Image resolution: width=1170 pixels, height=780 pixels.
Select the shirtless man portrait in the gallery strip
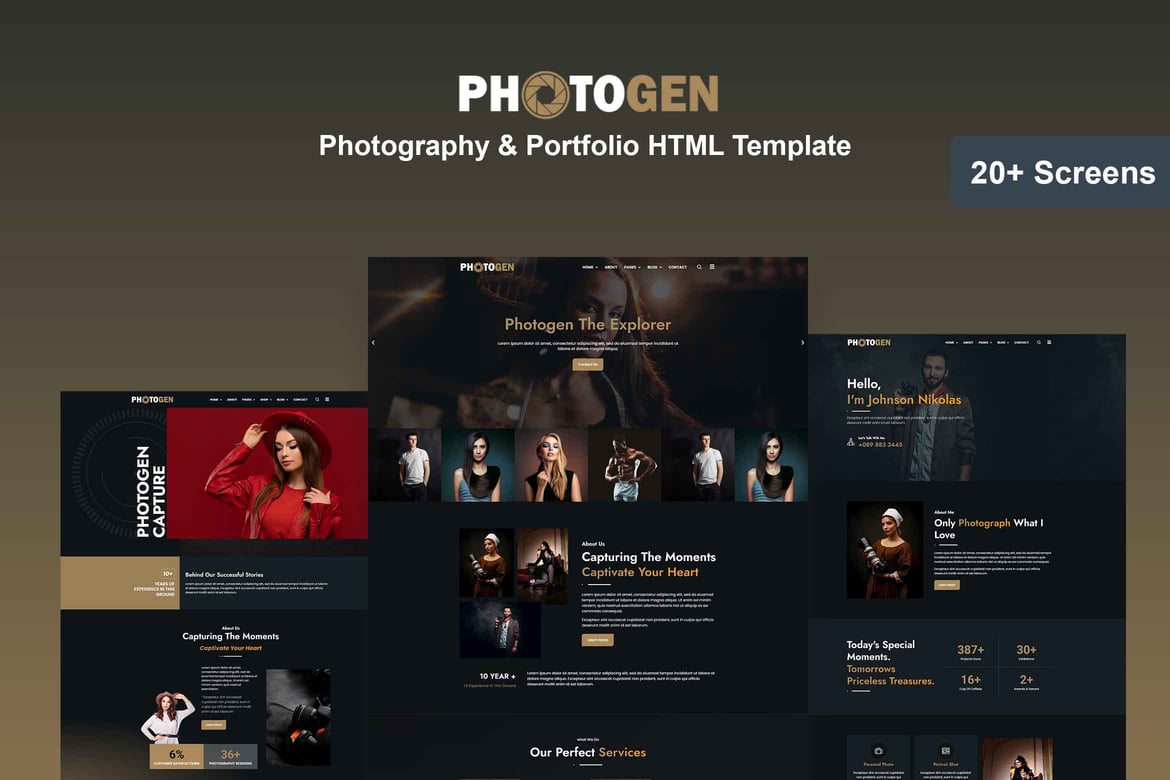[625, 465]
